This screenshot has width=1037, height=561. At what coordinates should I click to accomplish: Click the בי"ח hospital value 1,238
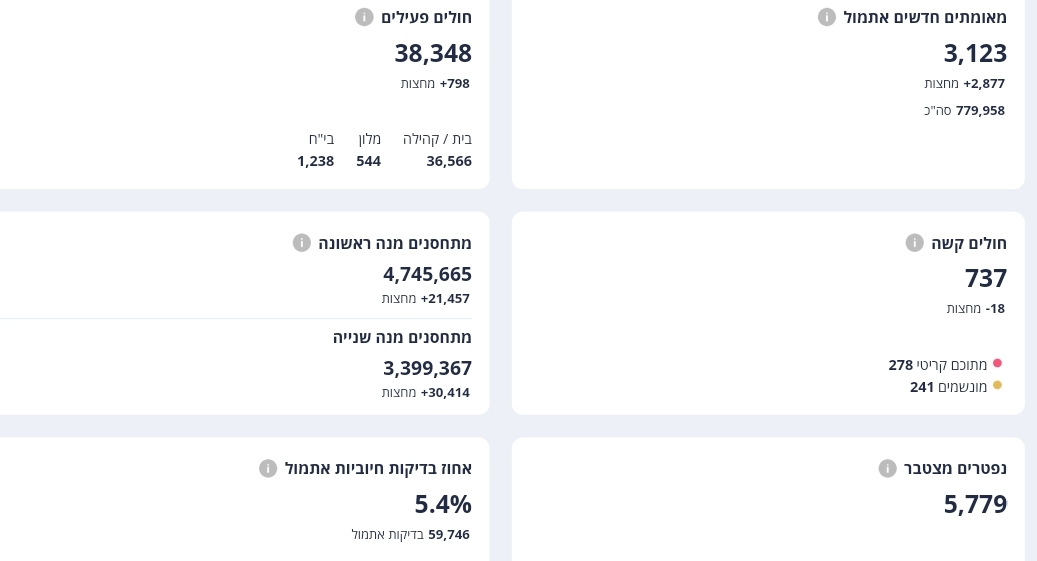315,161
